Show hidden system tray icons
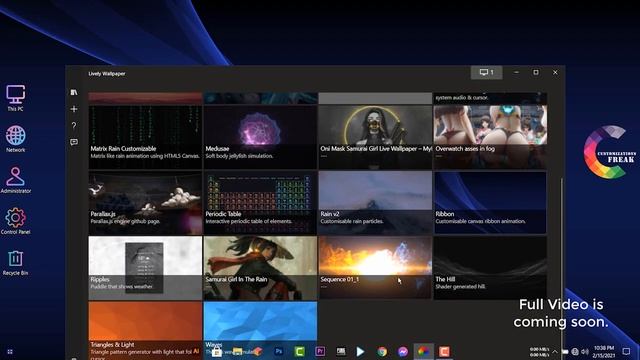The image size is (640, 360). 555,351
